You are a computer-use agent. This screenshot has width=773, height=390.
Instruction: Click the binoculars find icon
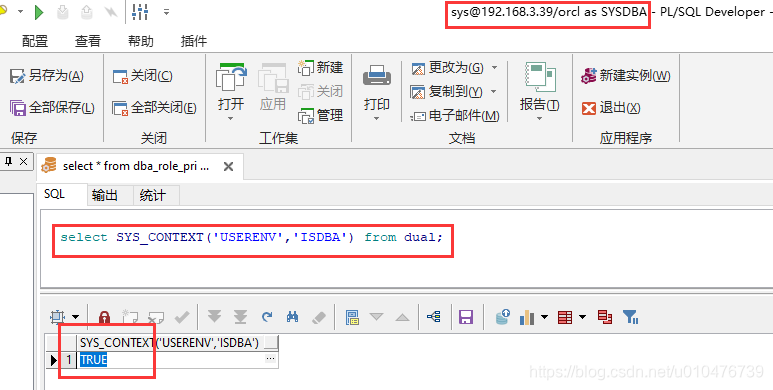292,317
